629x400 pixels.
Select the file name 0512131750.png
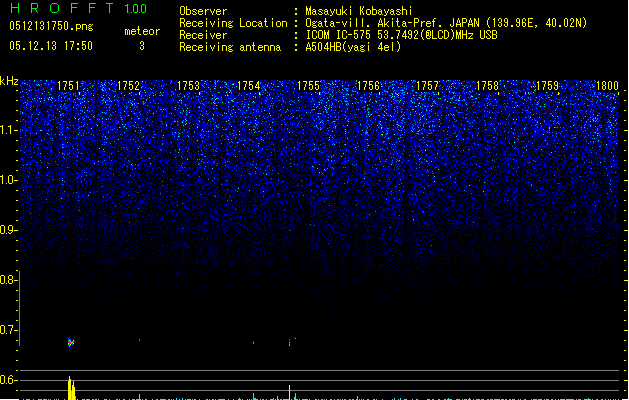coord(51,26)
